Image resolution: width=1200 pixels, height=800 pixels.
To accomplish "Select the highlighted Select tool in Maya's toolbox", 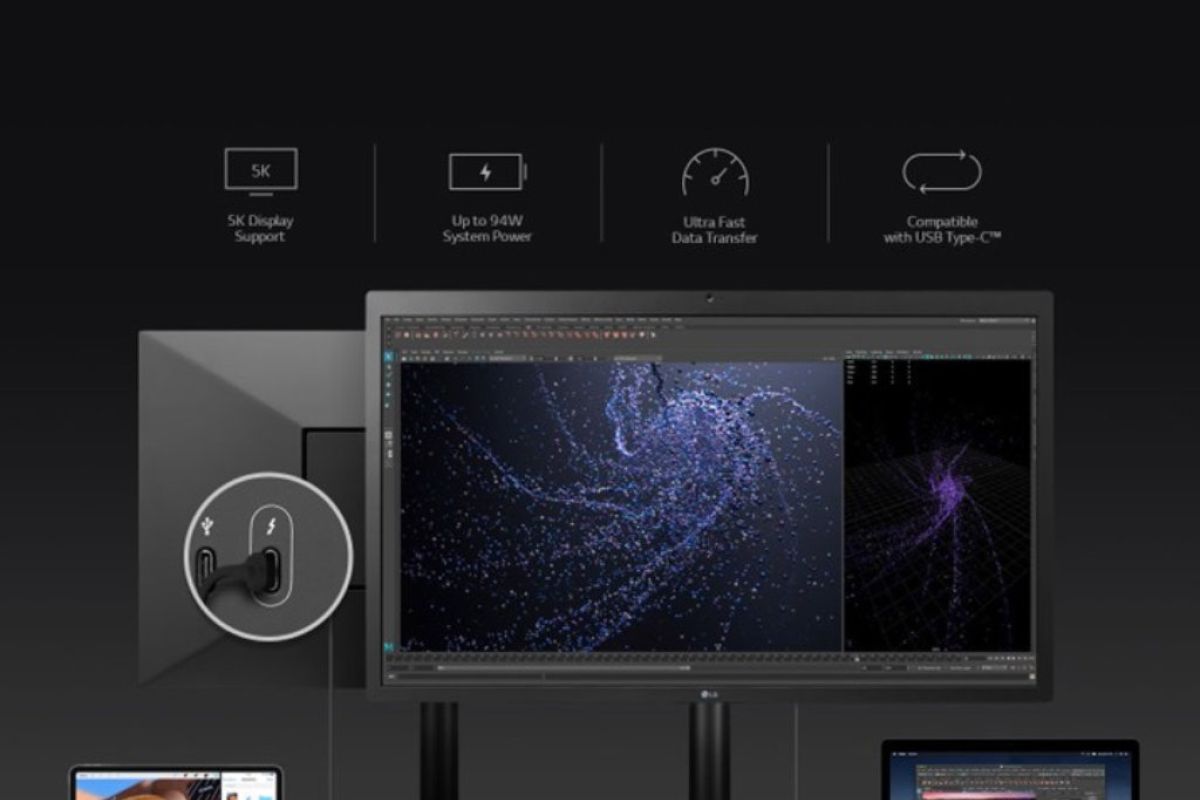I will [x=389, y=357].
